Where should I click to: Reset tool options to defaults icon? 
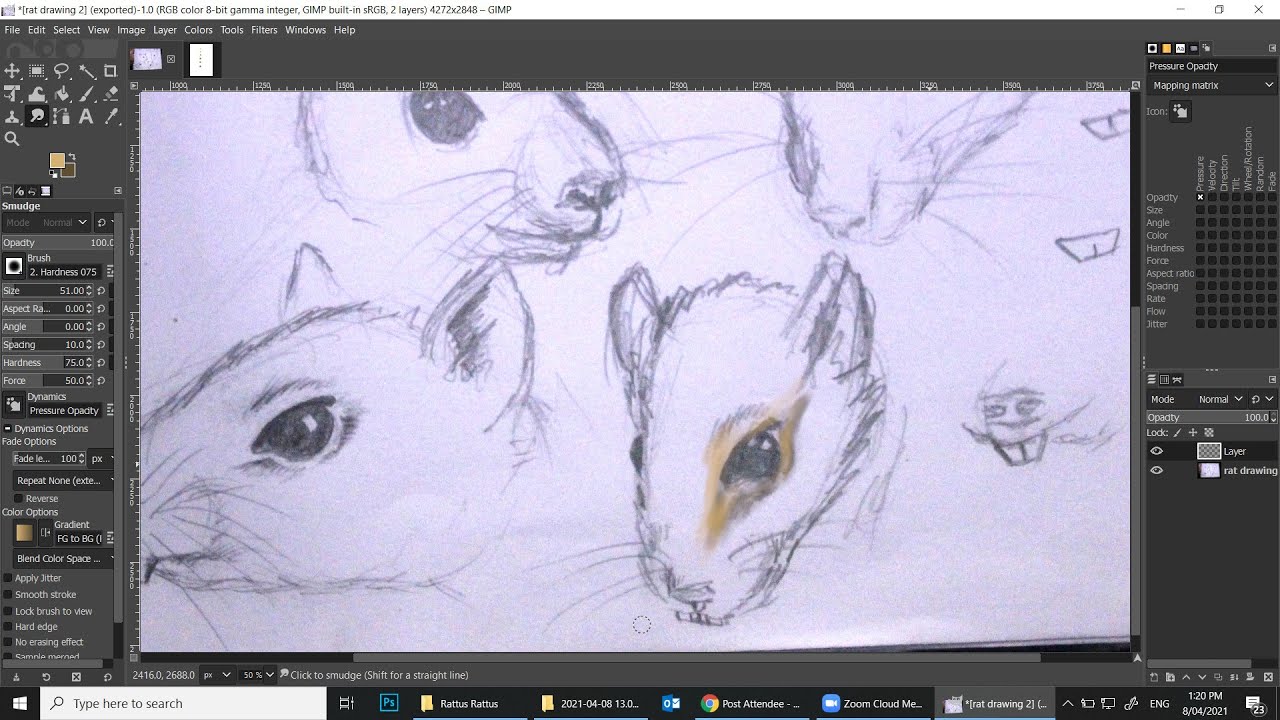point(108,677)
